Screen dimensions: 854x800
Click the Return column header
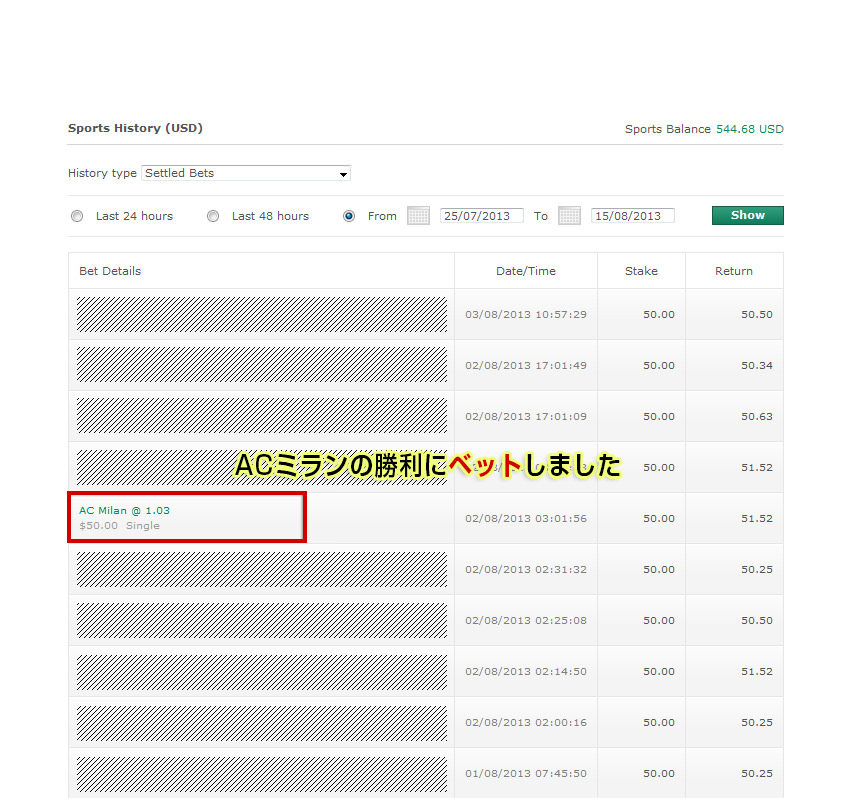click(734, 271)
